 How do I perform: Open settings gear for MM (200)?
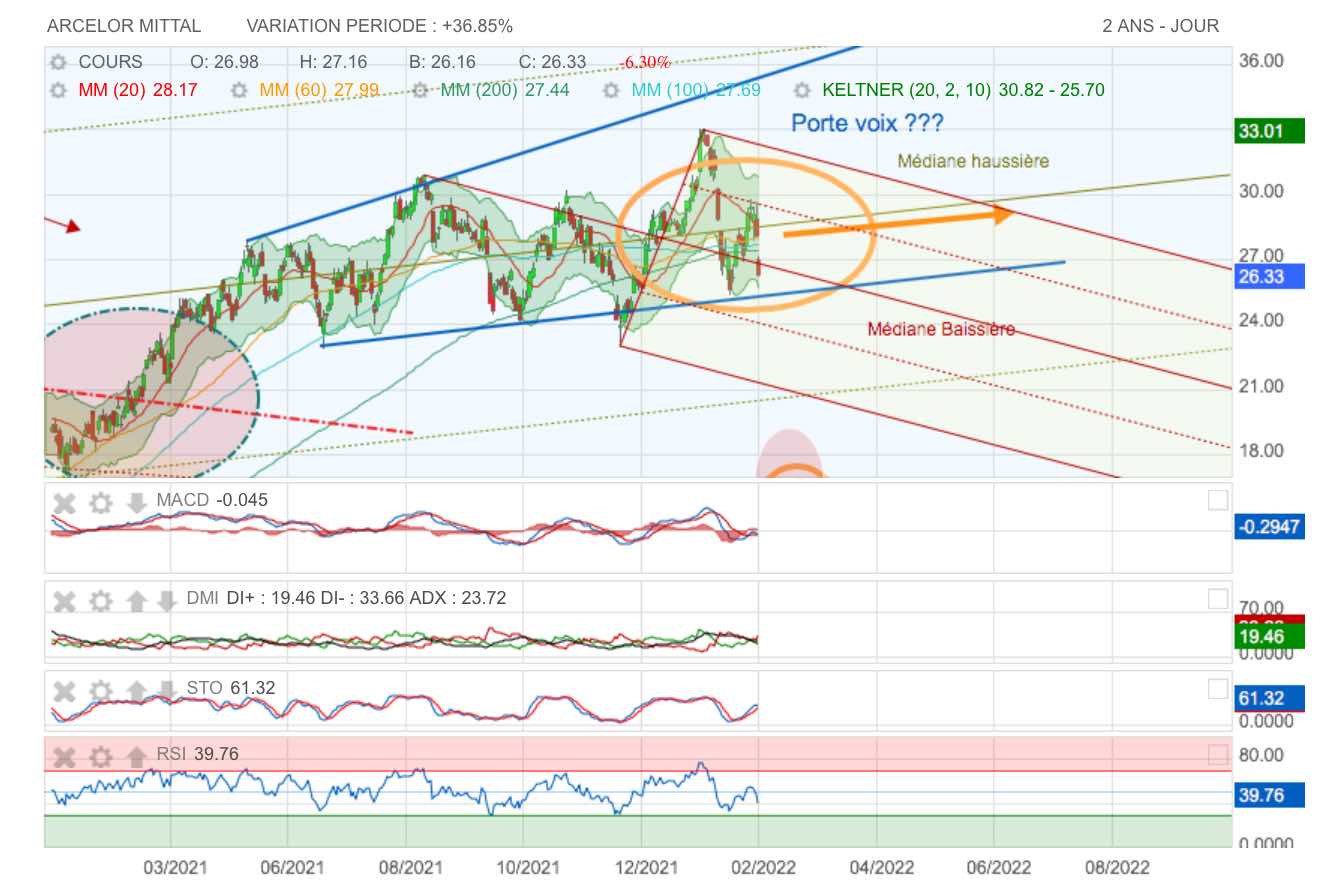click(x=421, y=90)
